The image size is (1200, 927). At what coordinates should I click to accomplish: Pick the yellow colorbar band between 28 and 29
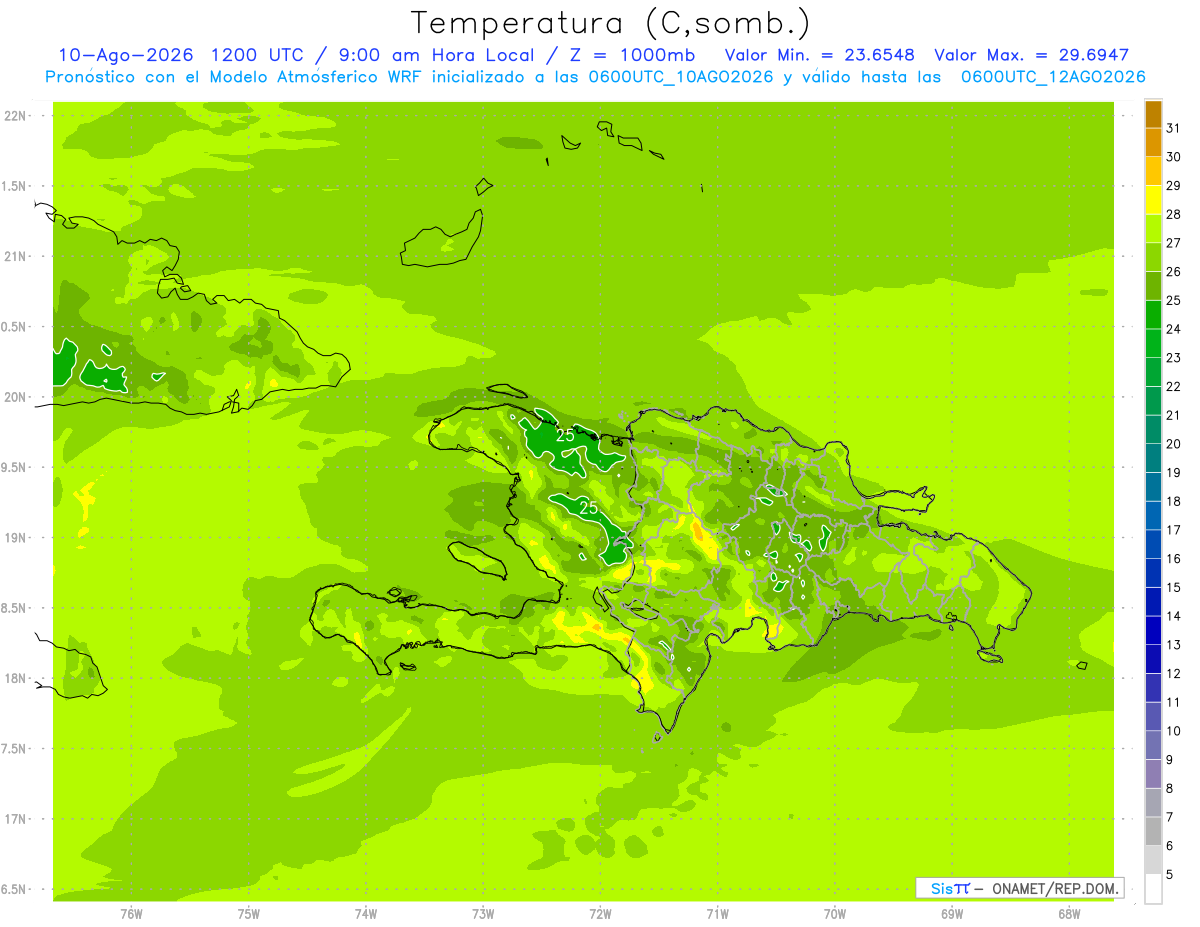[1153, 201]
